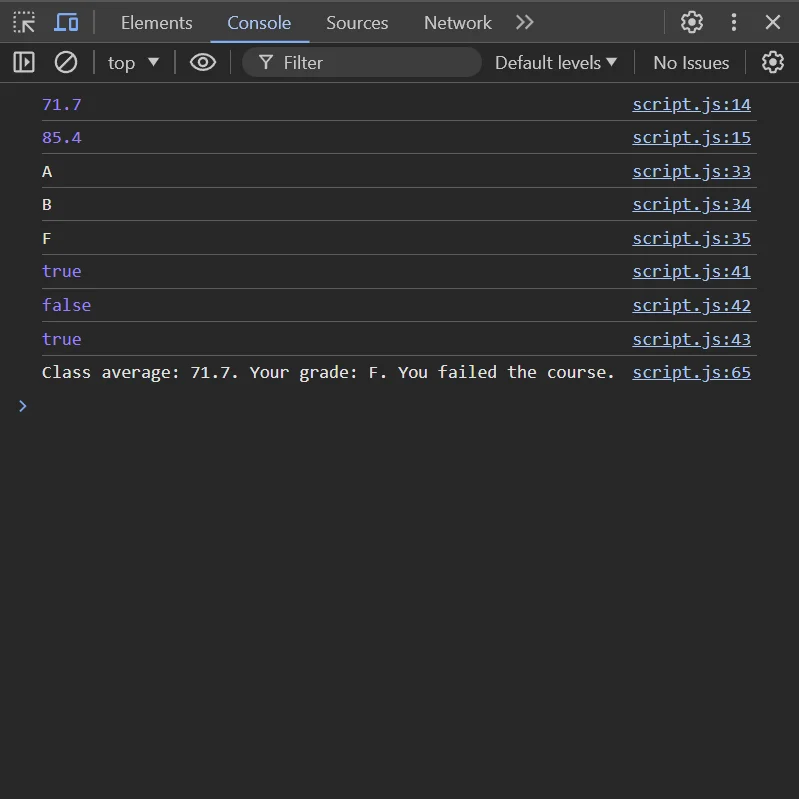Focus the Filter input field

[362, 63]
